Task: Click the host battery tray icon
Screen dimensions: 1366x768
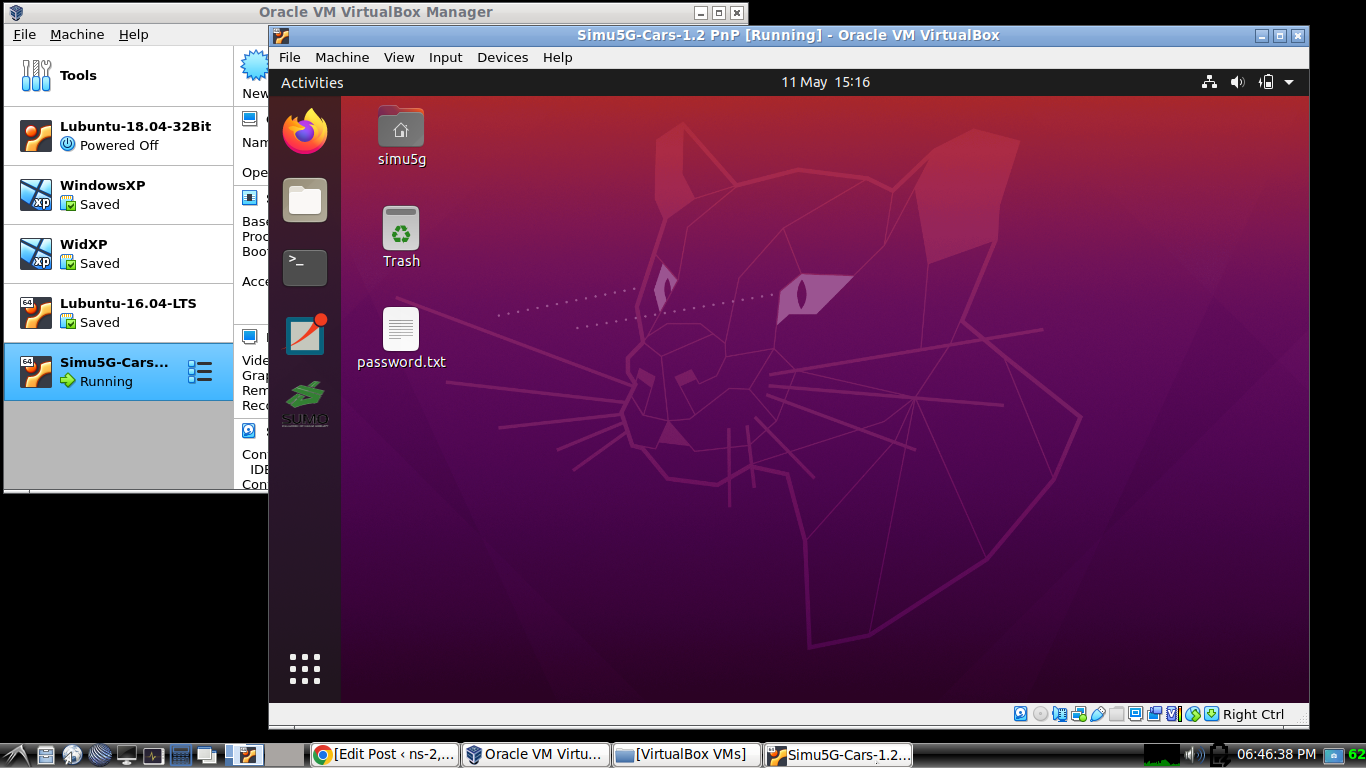Action: click(x=1219, y=754)
